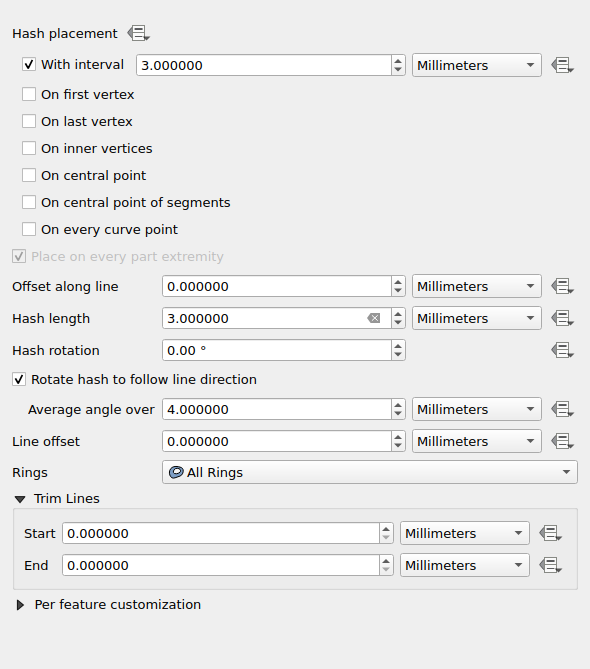Decrease Hash rotation using down arrow
590x669 pixels.
point(398,355)
